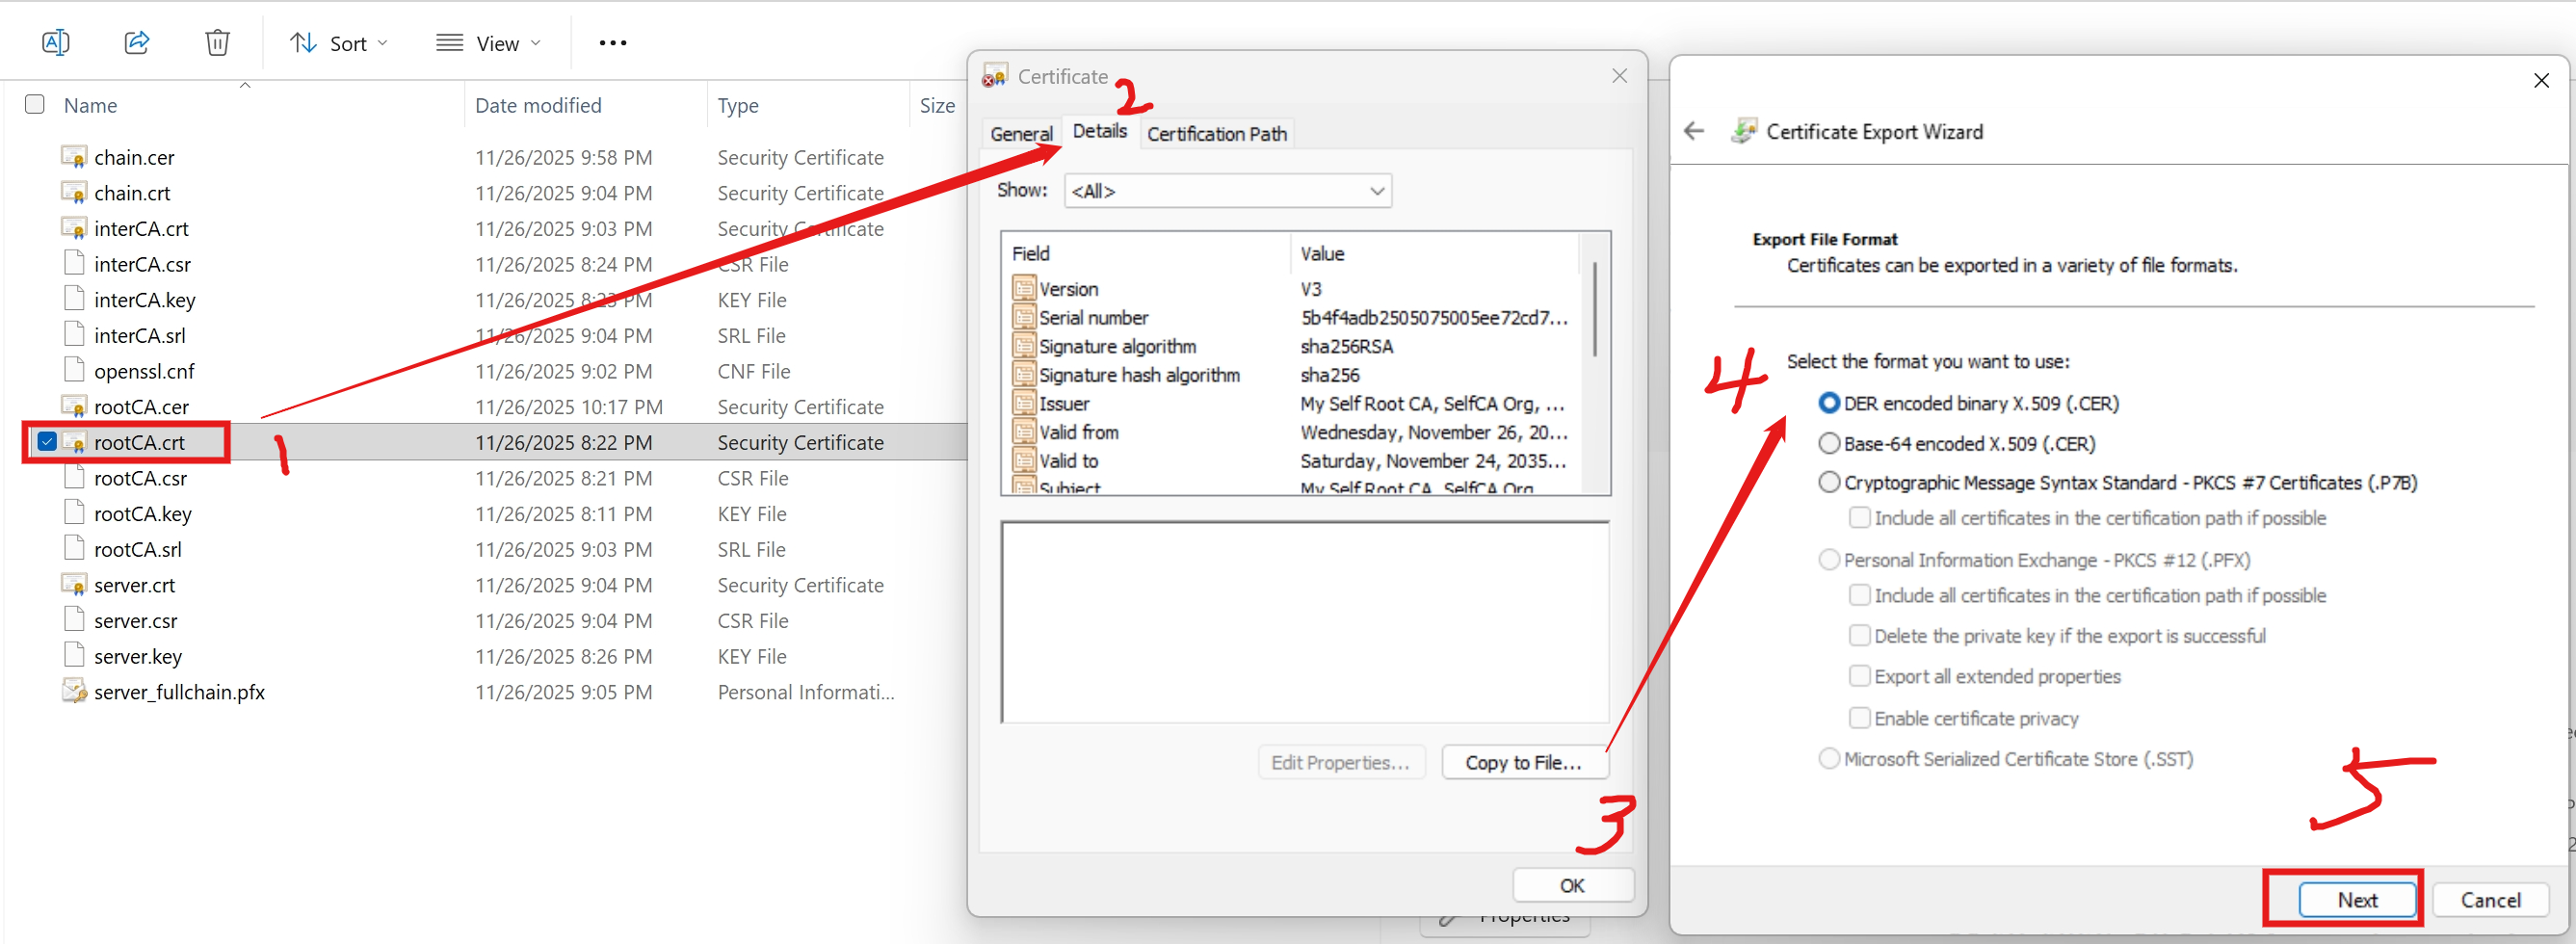This screenshot has width=2576, height=944.
Task: Click the Rename icon in Explorer toolbar
Action: pyautogui.click(x=56, y=42)
